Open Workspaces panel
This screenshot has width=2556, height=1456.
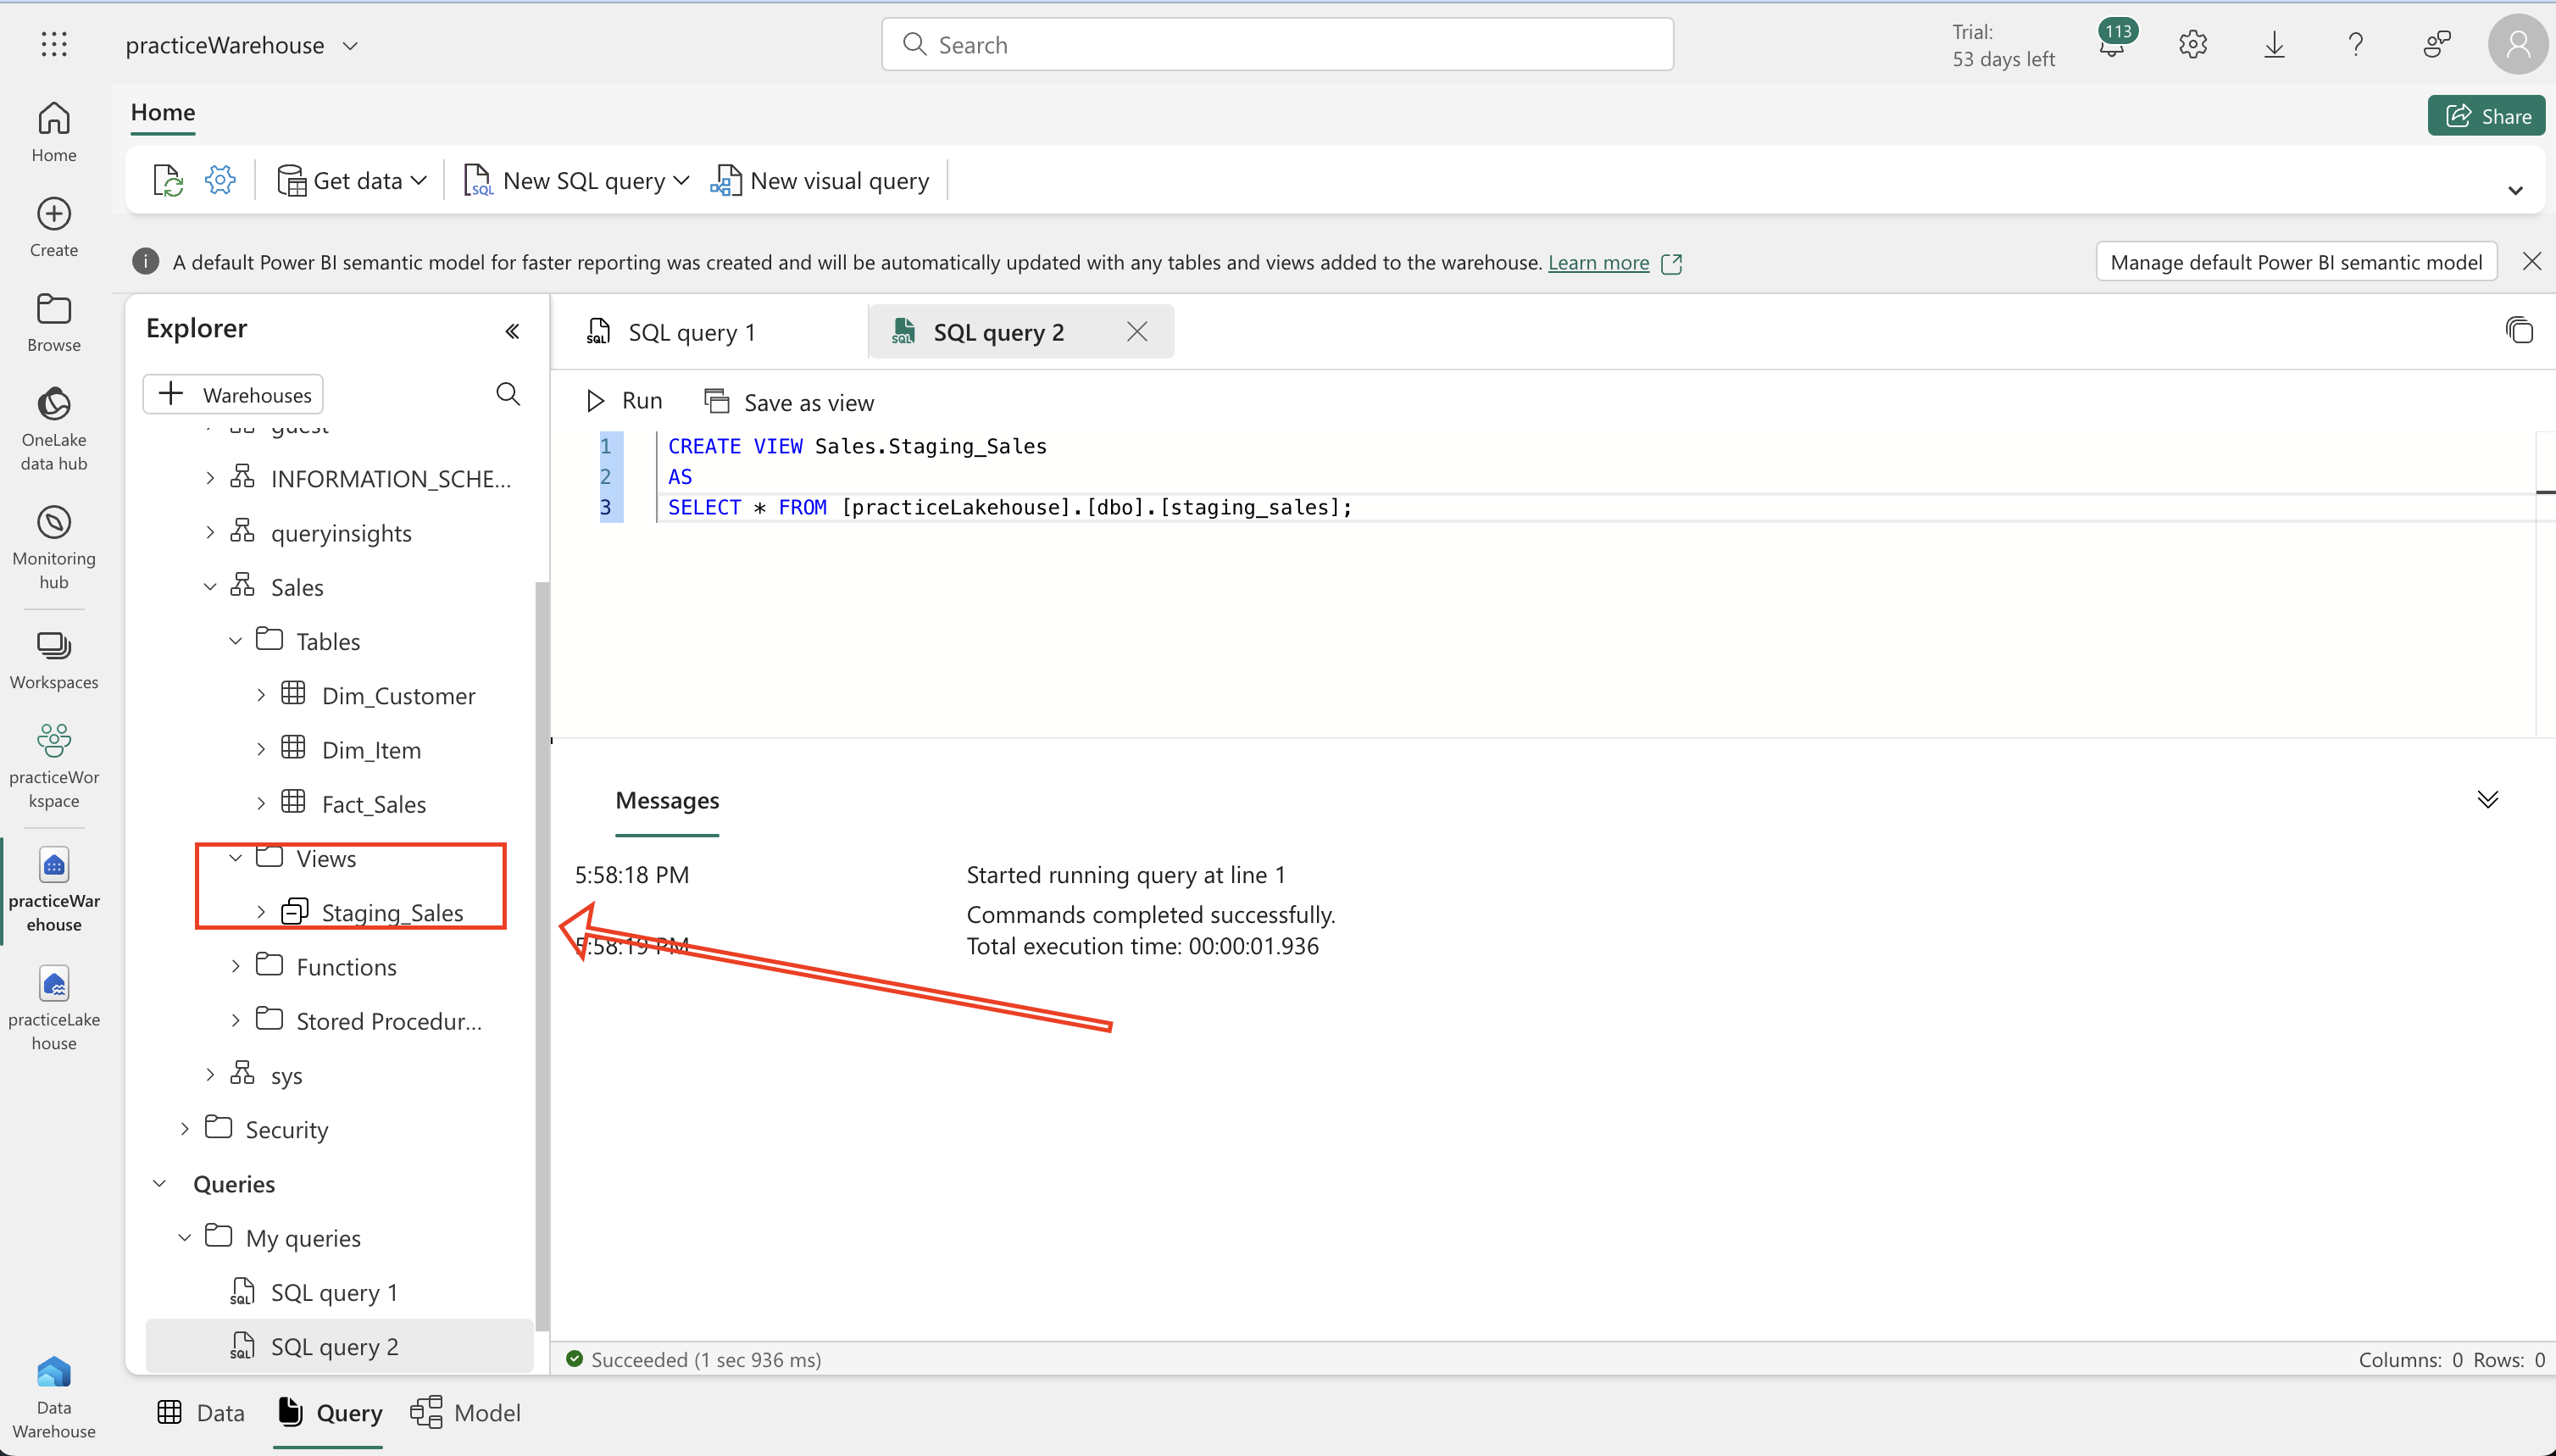click(x=54, y=660)
